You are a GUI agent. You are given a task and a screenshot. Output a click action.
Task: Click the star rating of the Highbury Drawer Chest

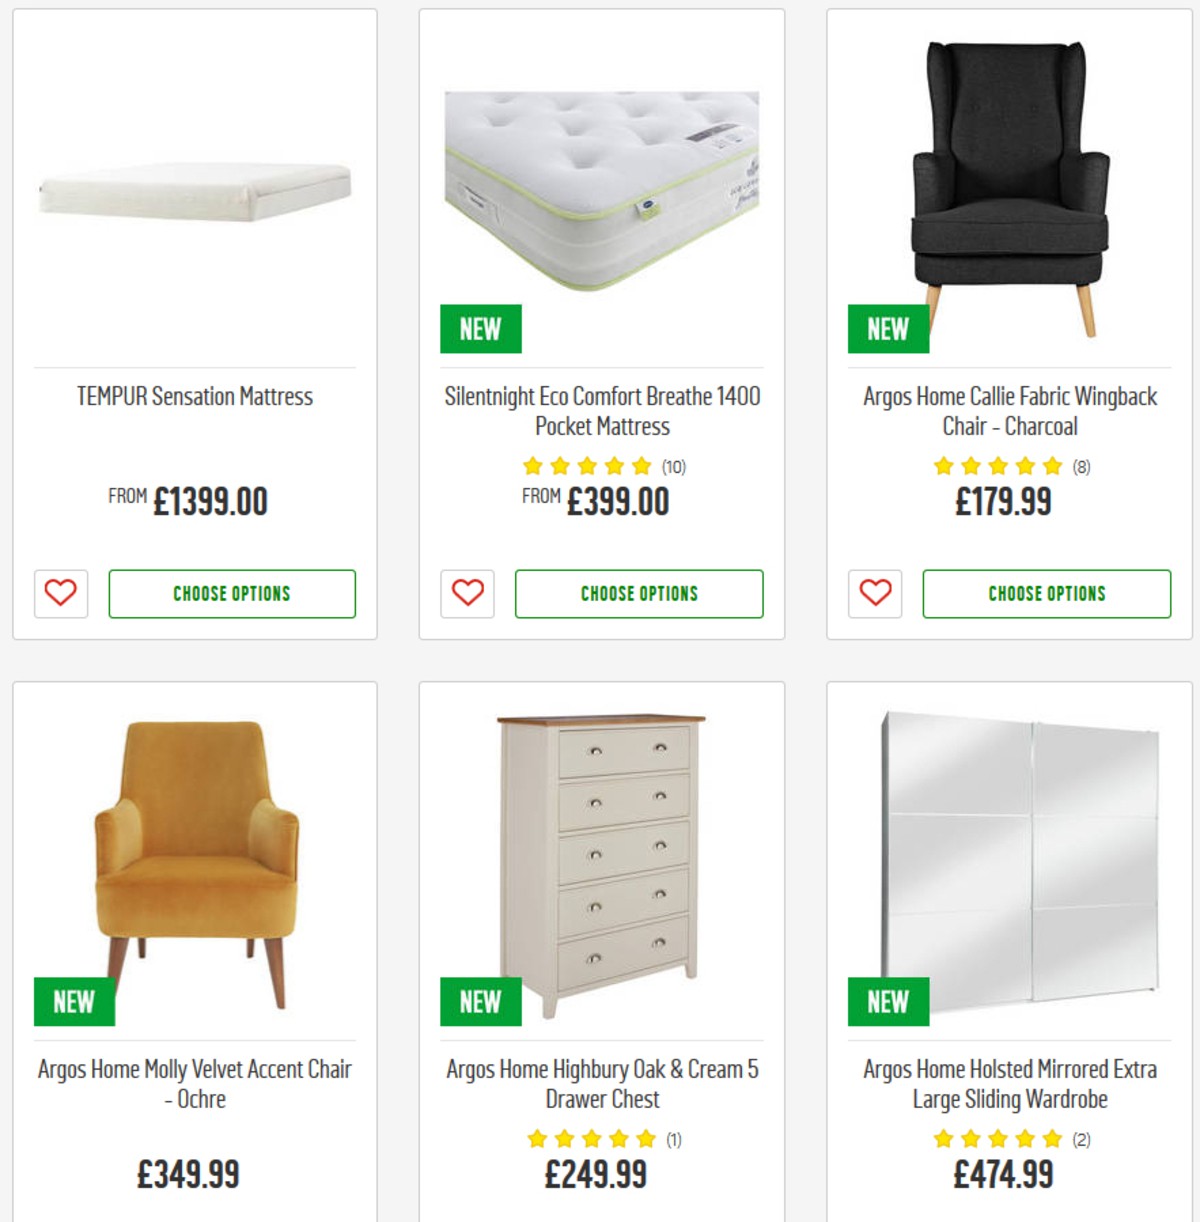click(589, 1137)
